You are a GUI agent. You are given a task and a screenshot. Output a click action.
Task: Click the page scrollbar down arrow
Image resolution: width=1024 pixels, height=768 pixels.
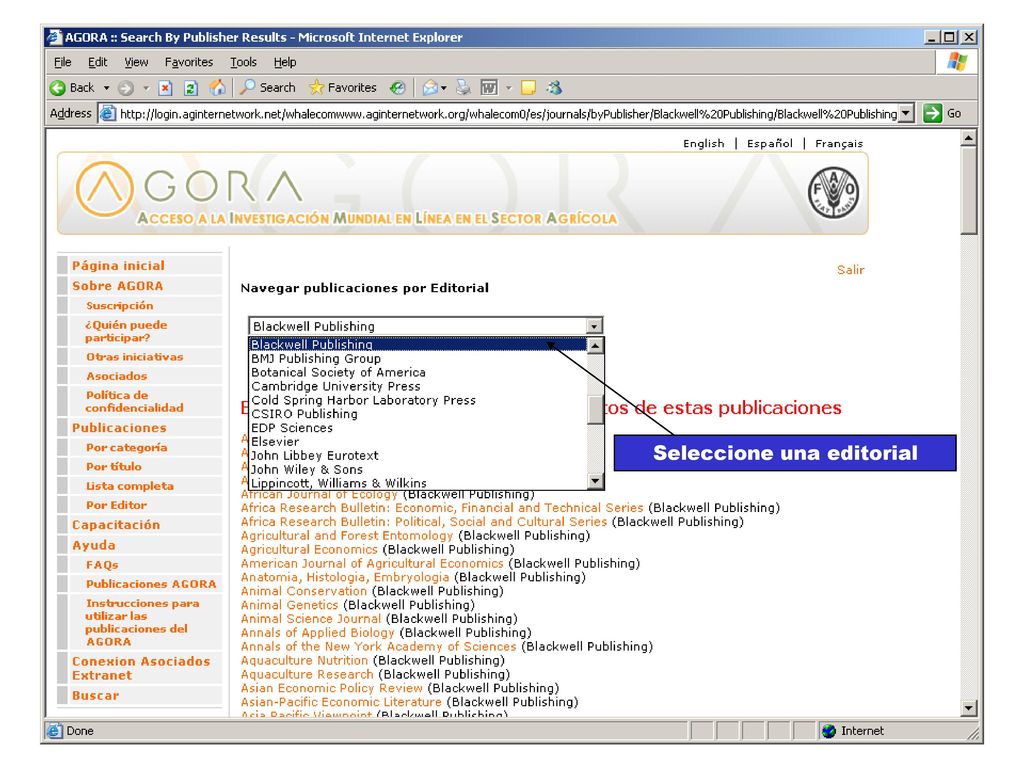click(968, 708)
